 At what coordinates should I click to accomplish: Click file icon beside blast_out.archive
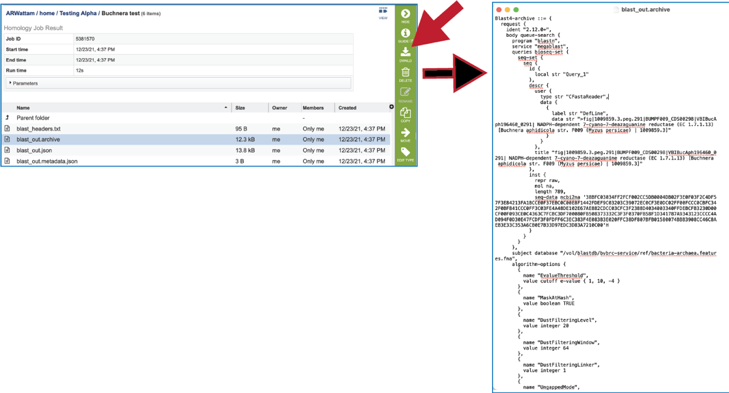[x=7, y=139]
